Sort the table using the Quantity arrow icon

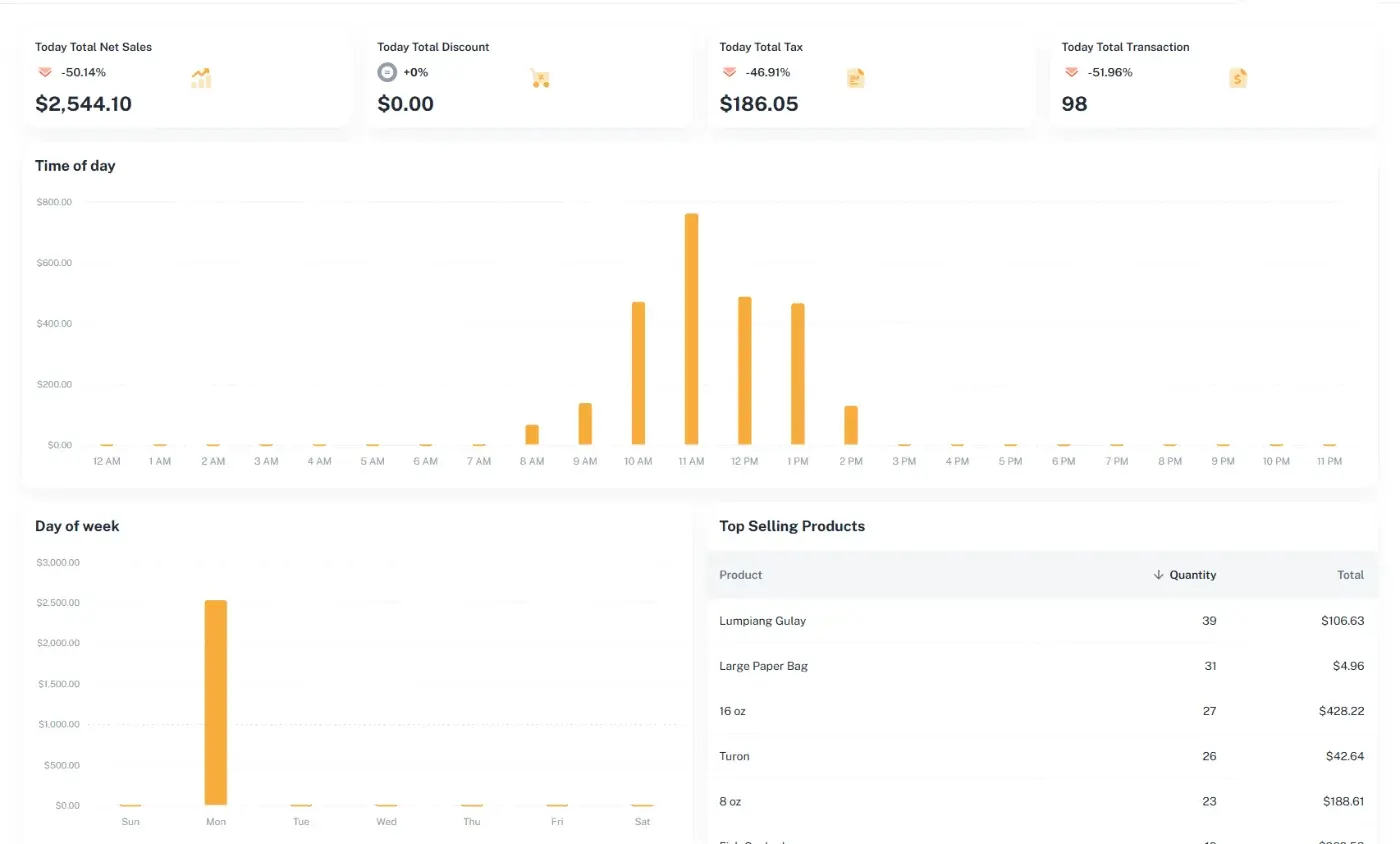1158,575
